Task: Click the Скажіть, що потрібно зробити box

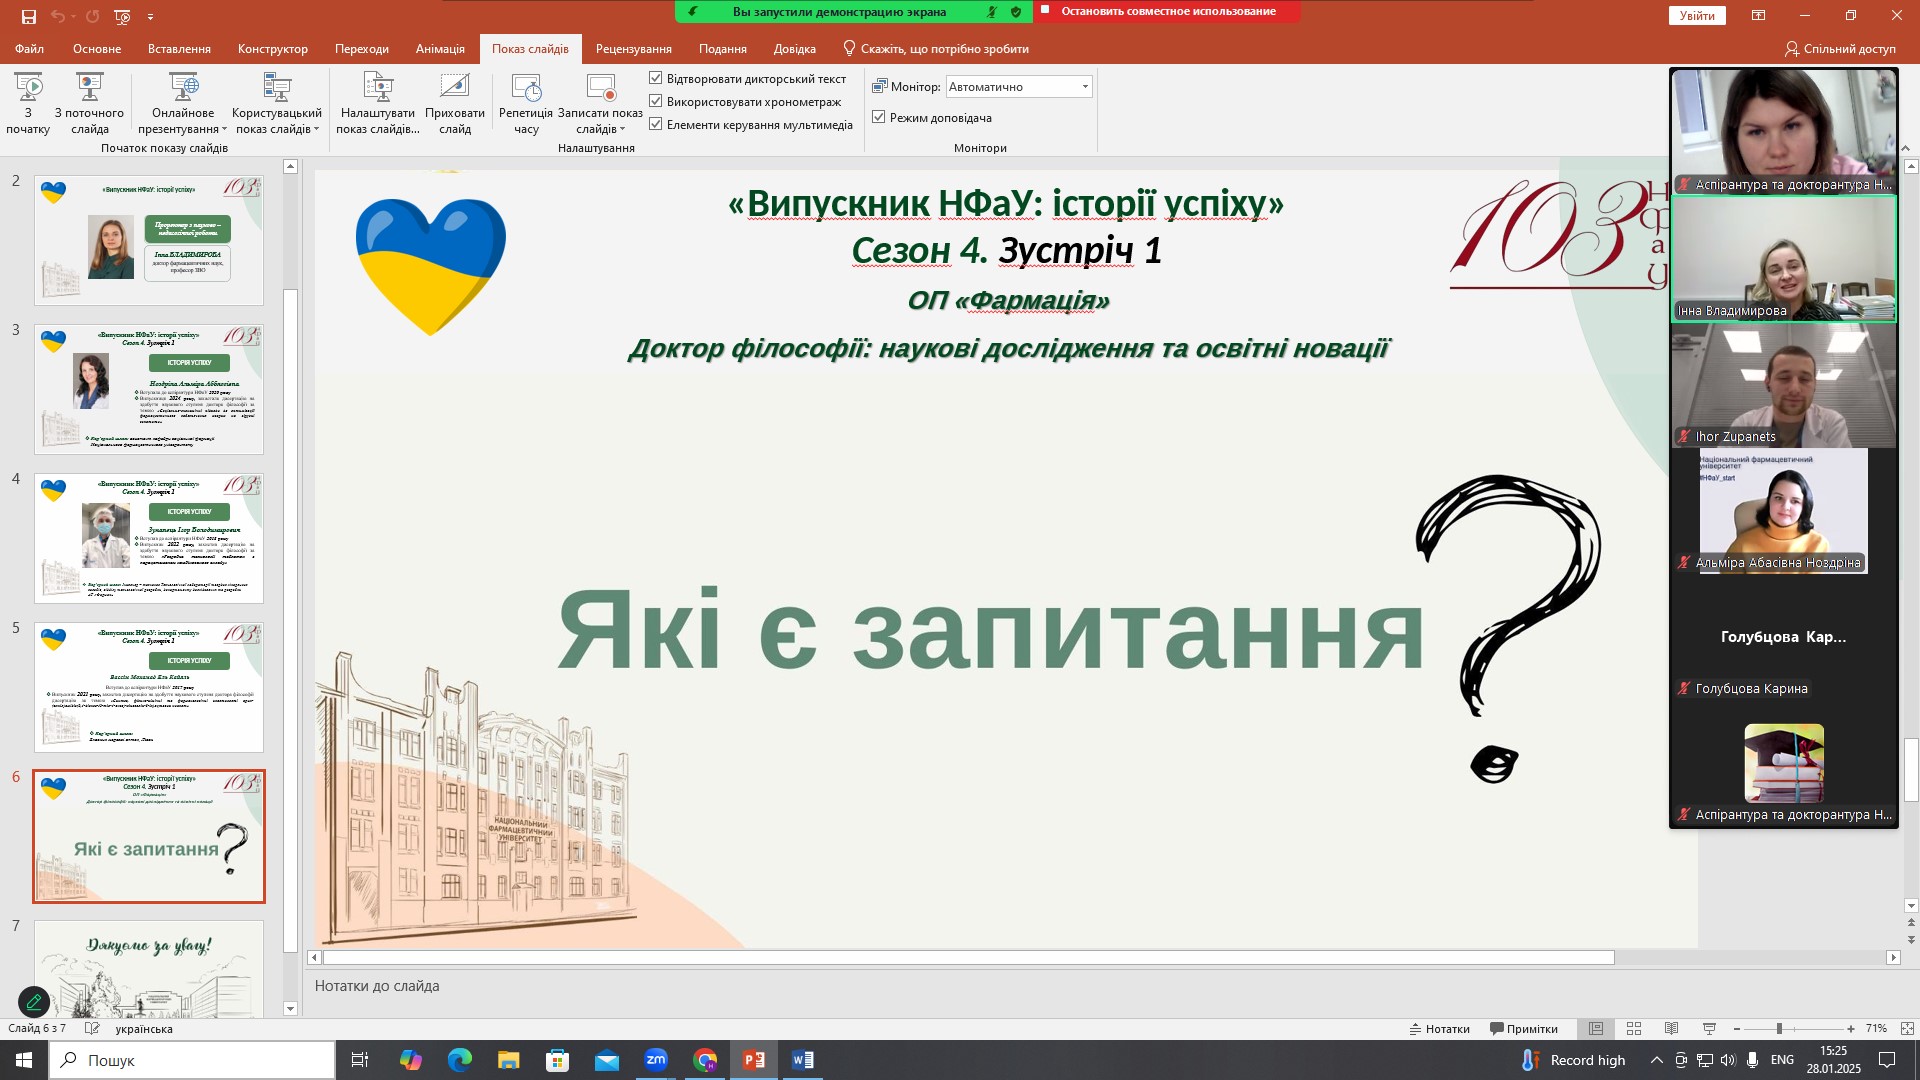Action: click(x=936, y=49)
